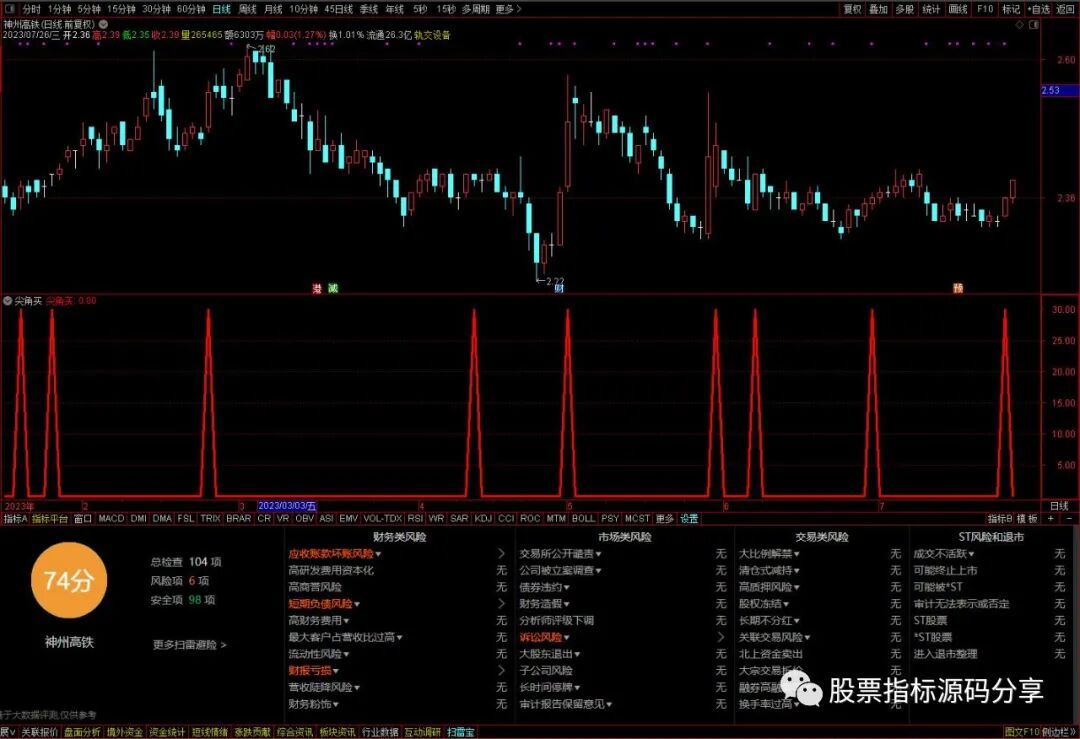Viewport: 1080px width, 739px height.
Task: Click the small panel icon before 分时
Action: pyautogui.click(x=12, y=9)
